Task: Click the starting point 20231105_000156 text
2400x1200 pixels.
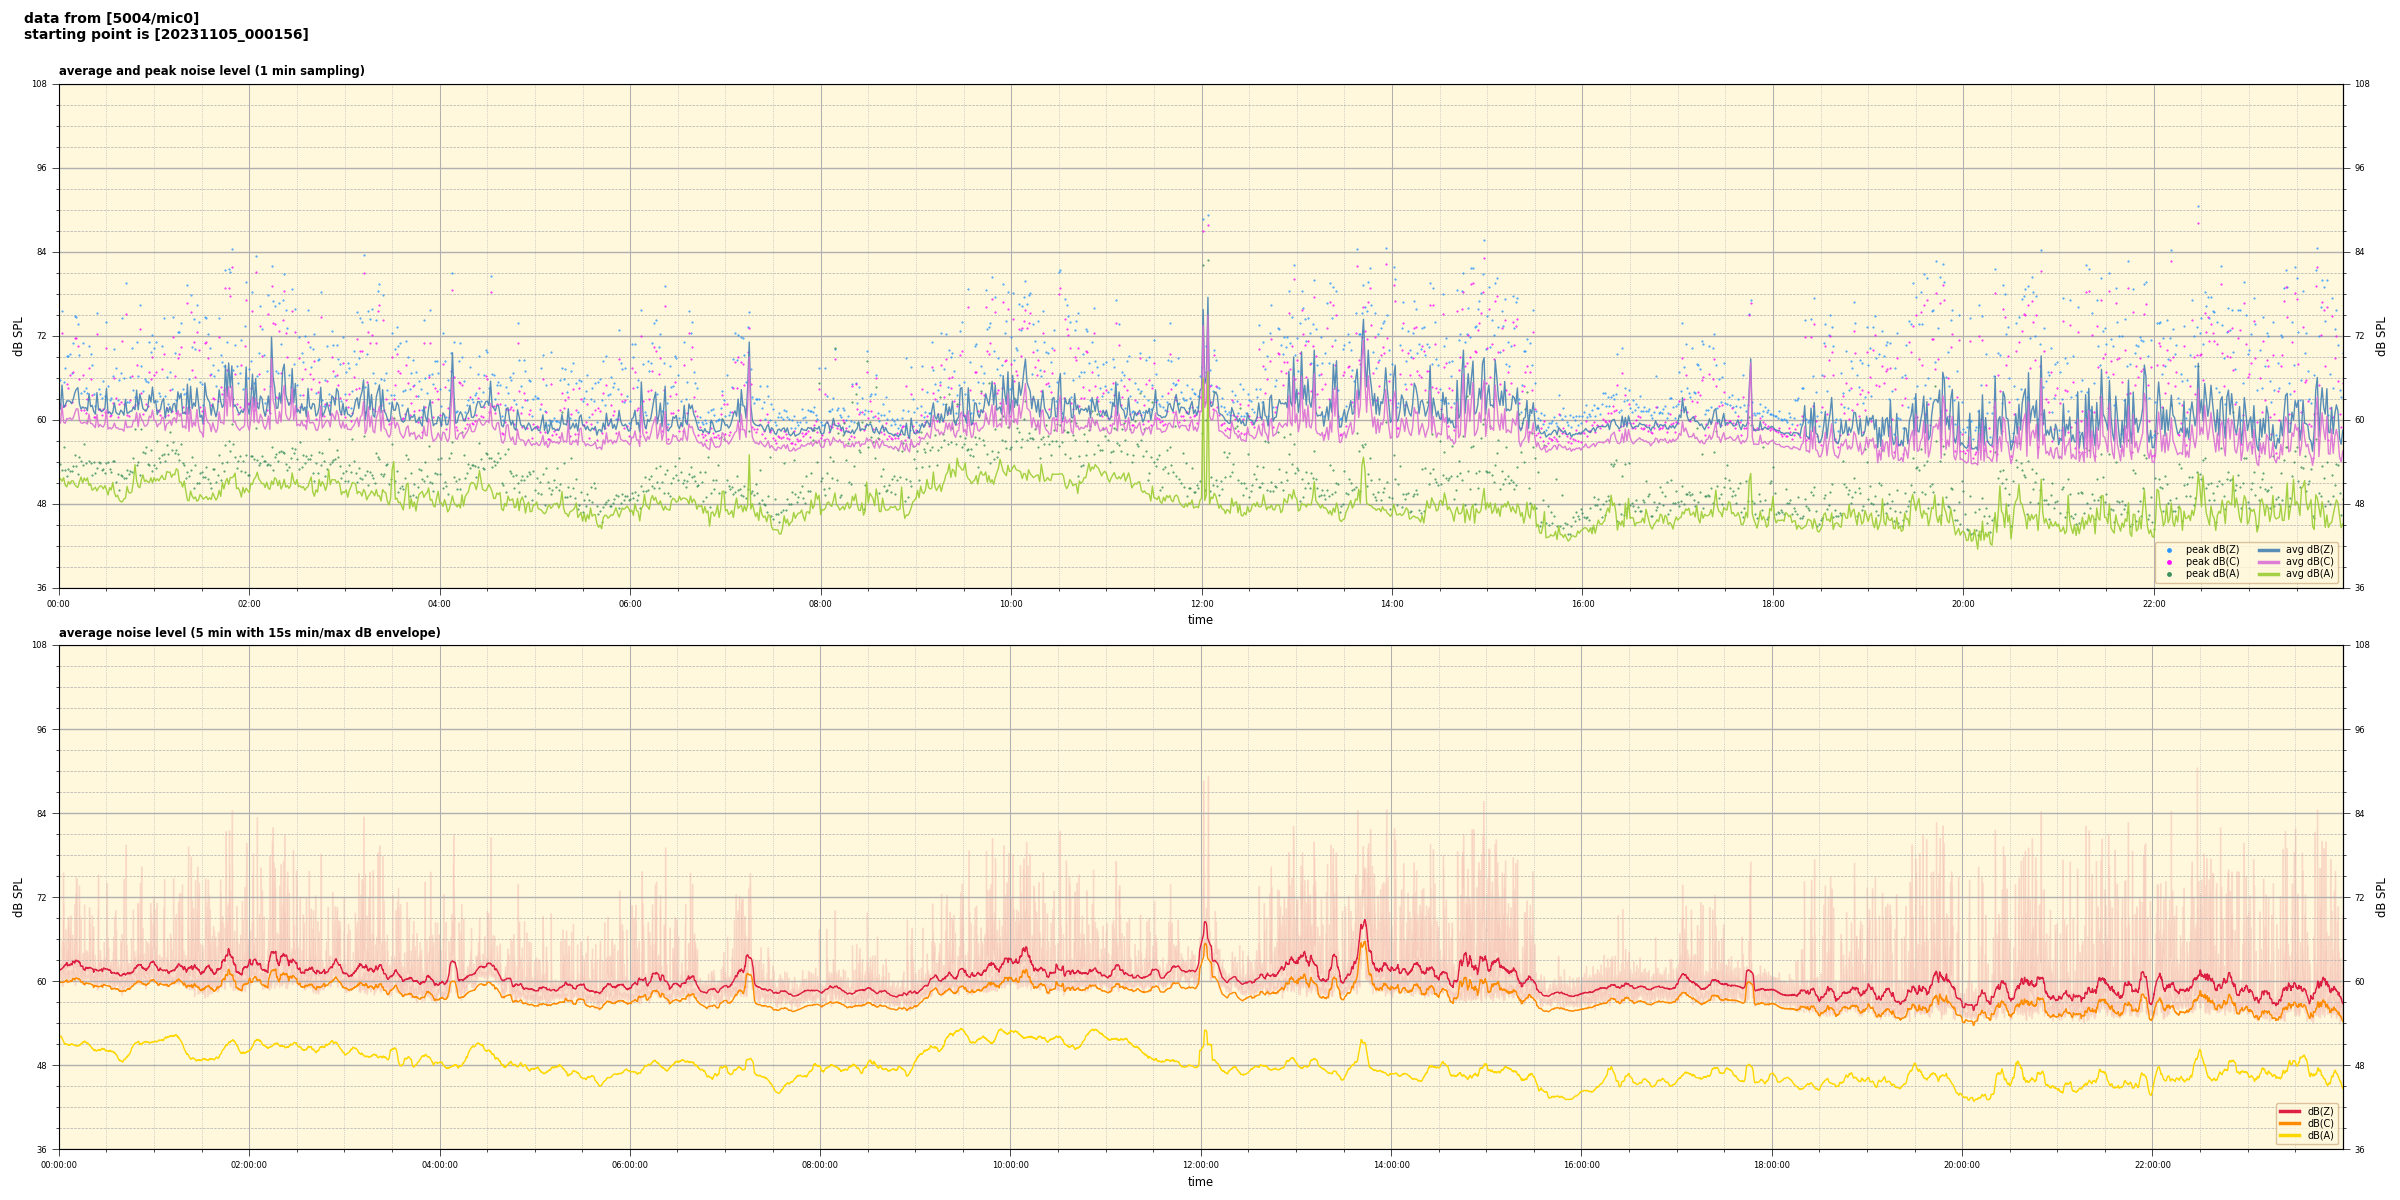Action: pos(166,35)
